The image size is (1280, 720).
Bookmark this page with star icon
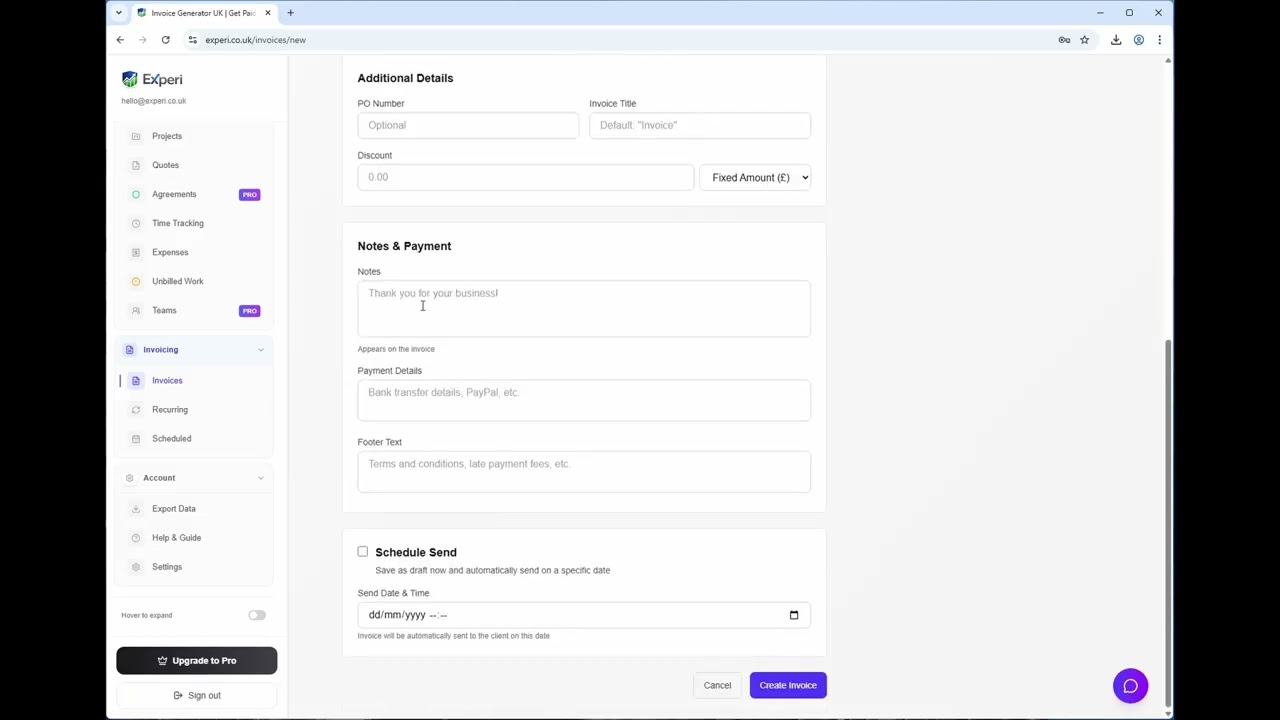[x=1084, y=40]
